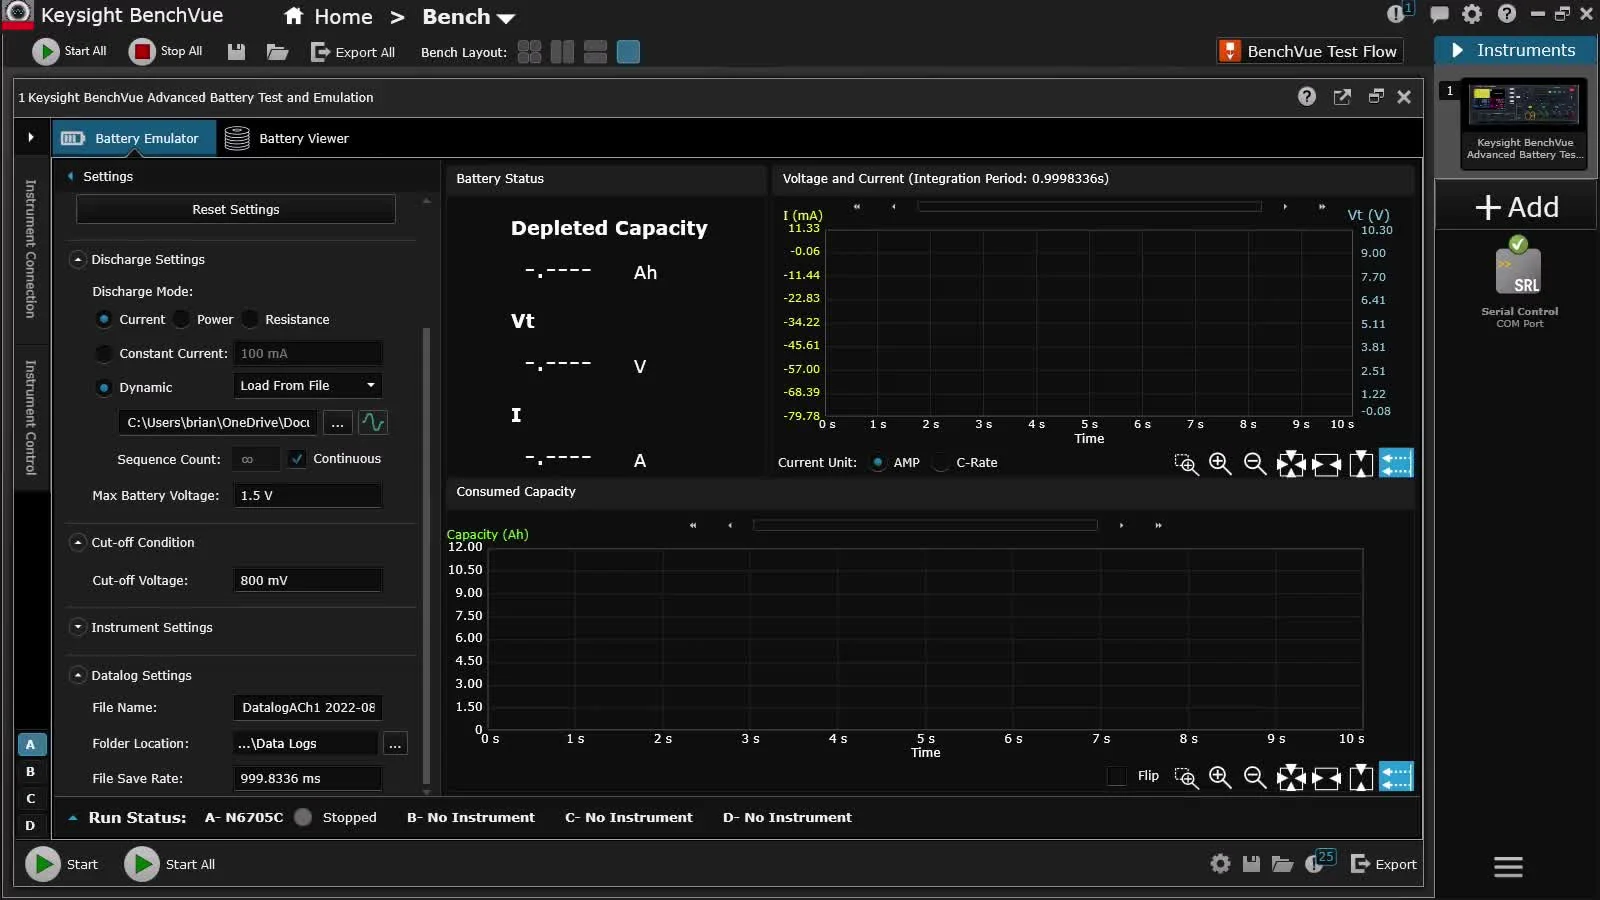Screen dimensions: 1600x900
Task: Click Export All in the top toolbar
Action: coord(352,52)
